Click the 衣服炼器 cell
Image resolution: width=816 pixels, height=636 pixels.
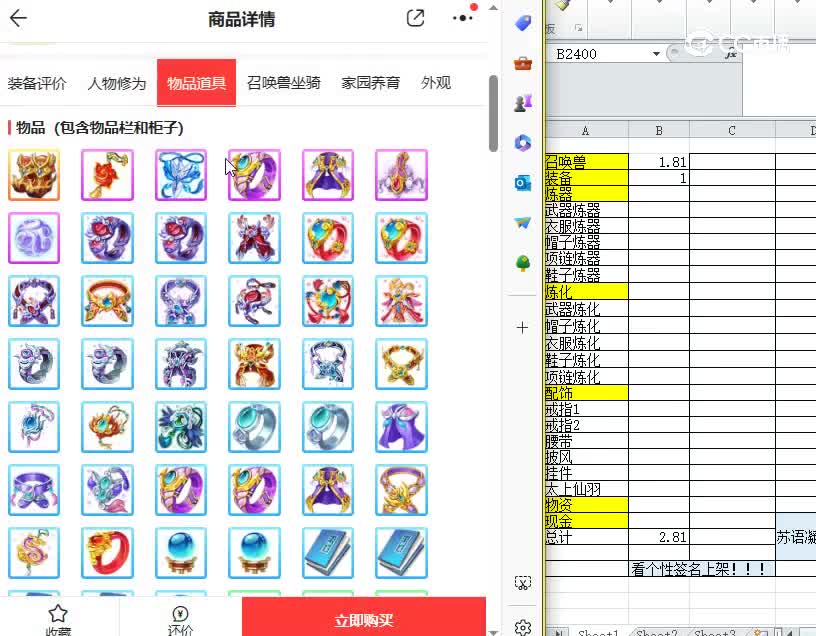click(x=586, y=226)
